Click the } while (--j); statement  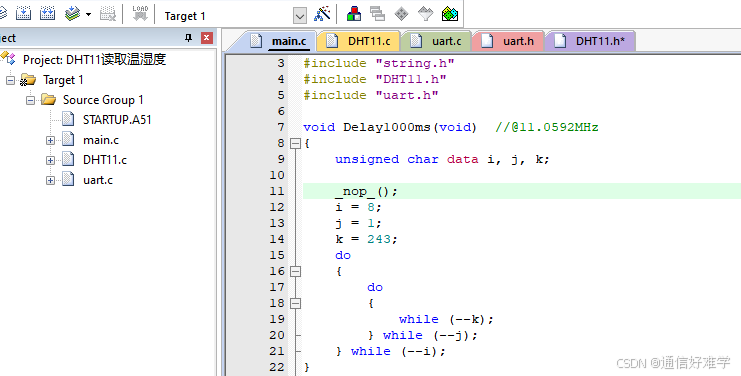pos(423,335)
